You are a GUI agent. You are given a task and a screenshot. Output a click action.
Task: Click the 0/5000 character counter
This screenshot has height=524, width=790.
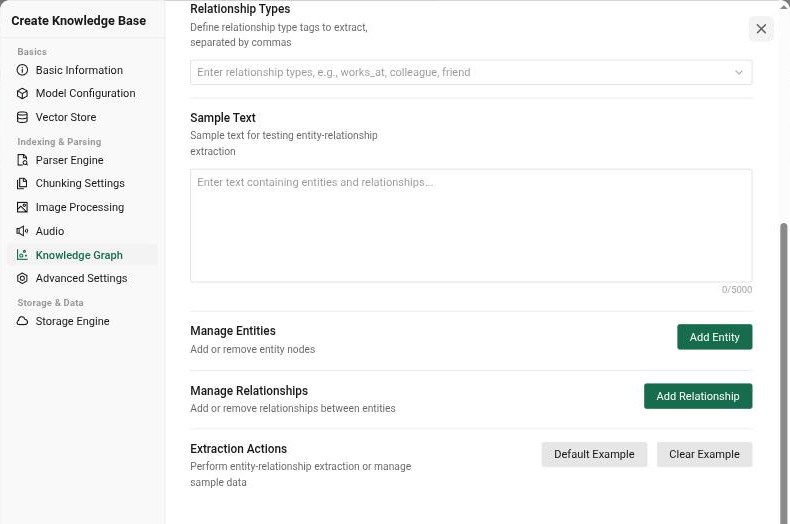(737, 290)
